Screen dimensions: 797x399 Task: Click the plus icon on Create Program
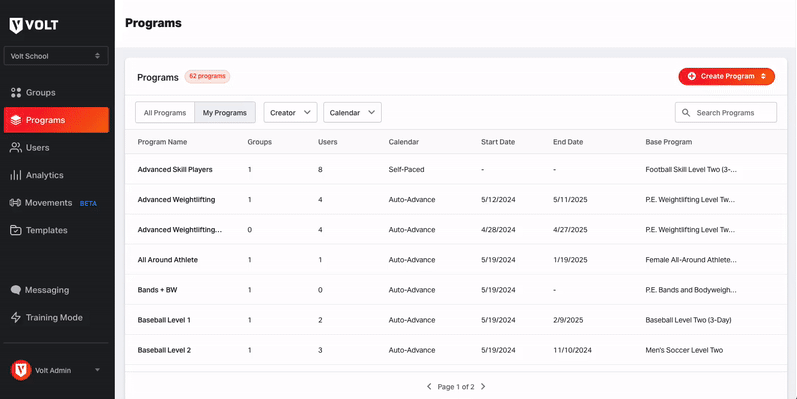pos(691,76)
